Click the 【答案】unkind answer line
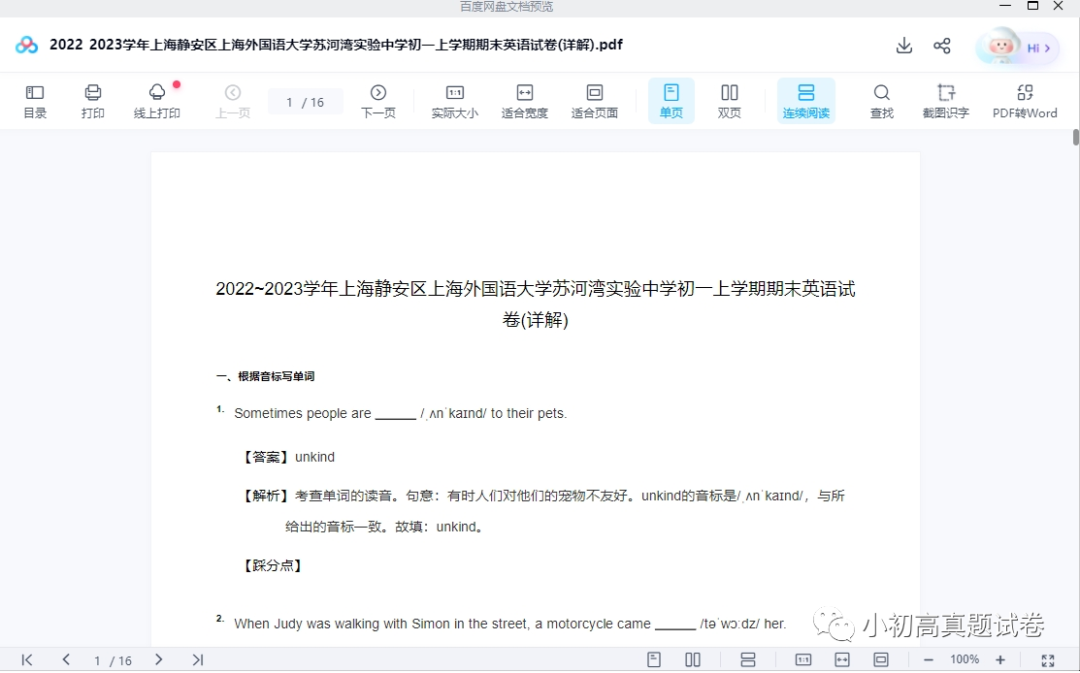Viewport: 1080px width, 673px height. point(288,457)
